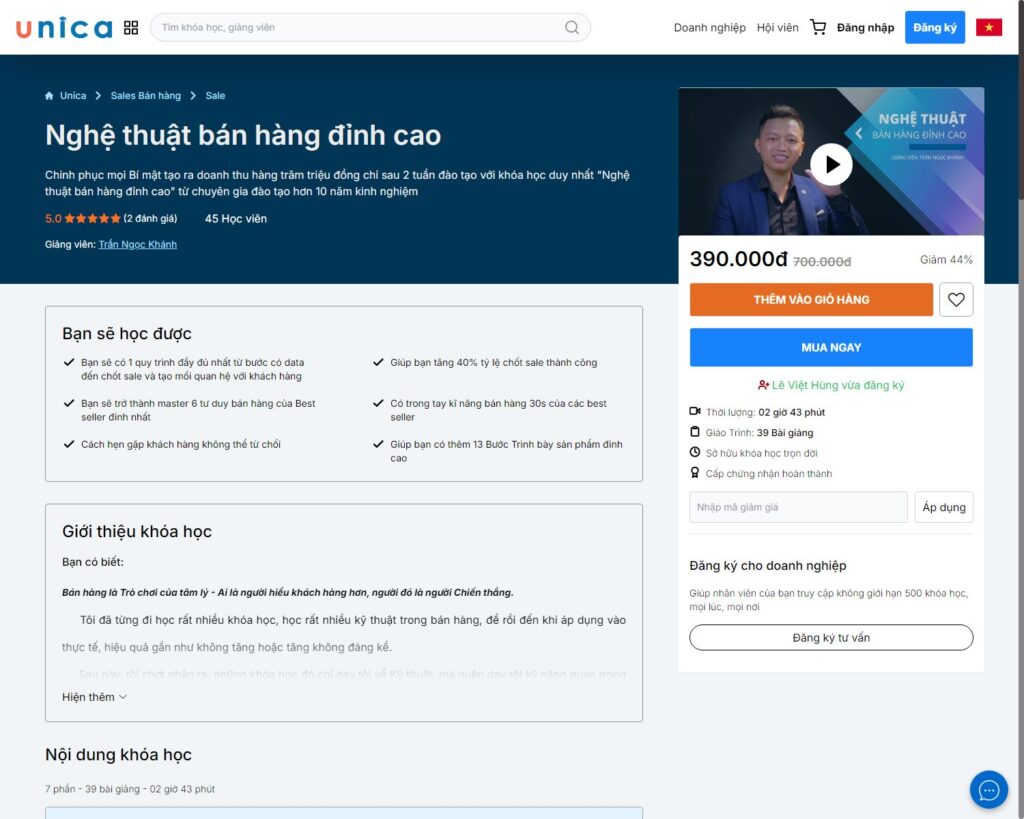Switch language via Vietnam flag icon

[x=989, y=28]
